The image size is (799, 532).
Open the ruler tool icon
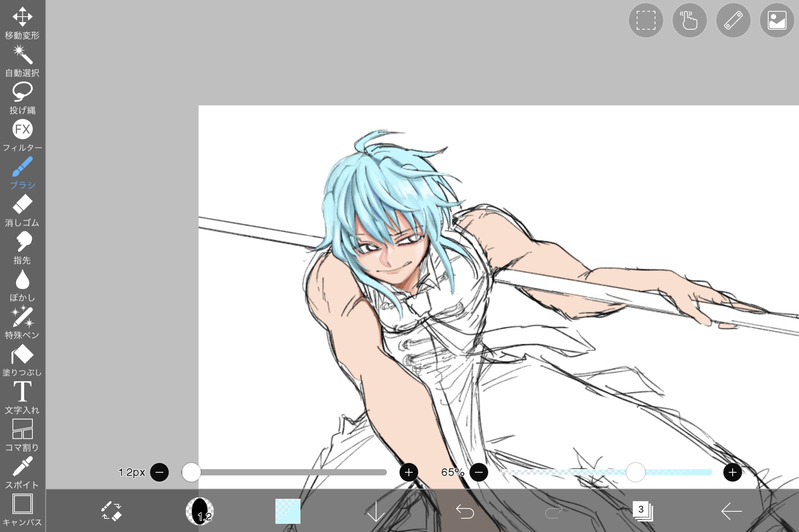pos(733,20)
